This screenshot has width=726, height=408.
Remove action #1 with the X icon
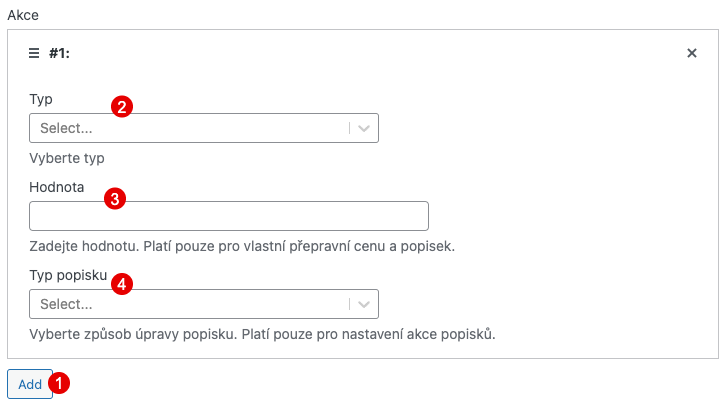point(692,53)
